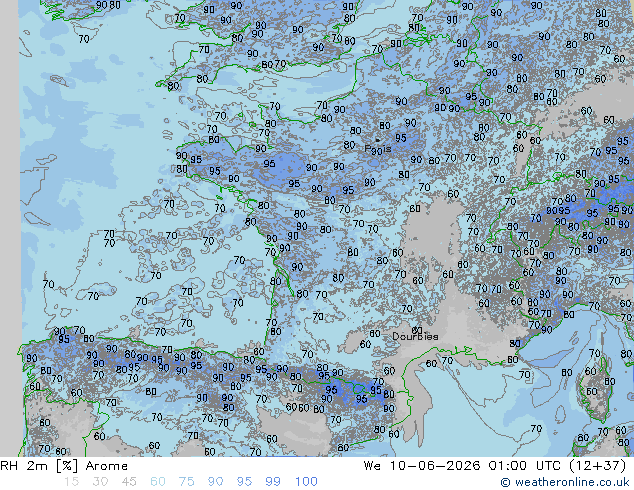Click the island of Corsica on the map

click(x=595, y=388)
